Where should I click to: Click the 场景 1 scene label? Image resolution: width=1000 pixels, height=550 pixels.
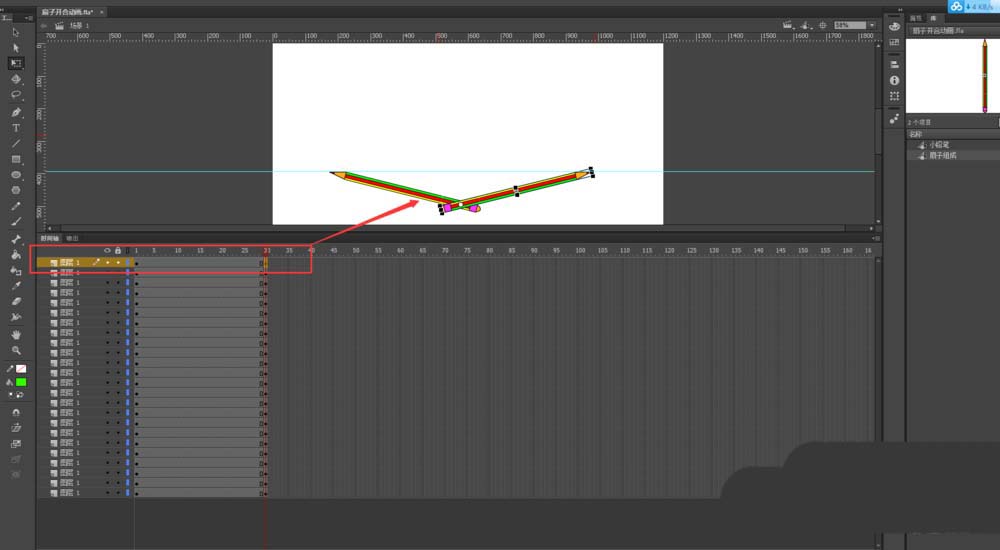[79, 26]
